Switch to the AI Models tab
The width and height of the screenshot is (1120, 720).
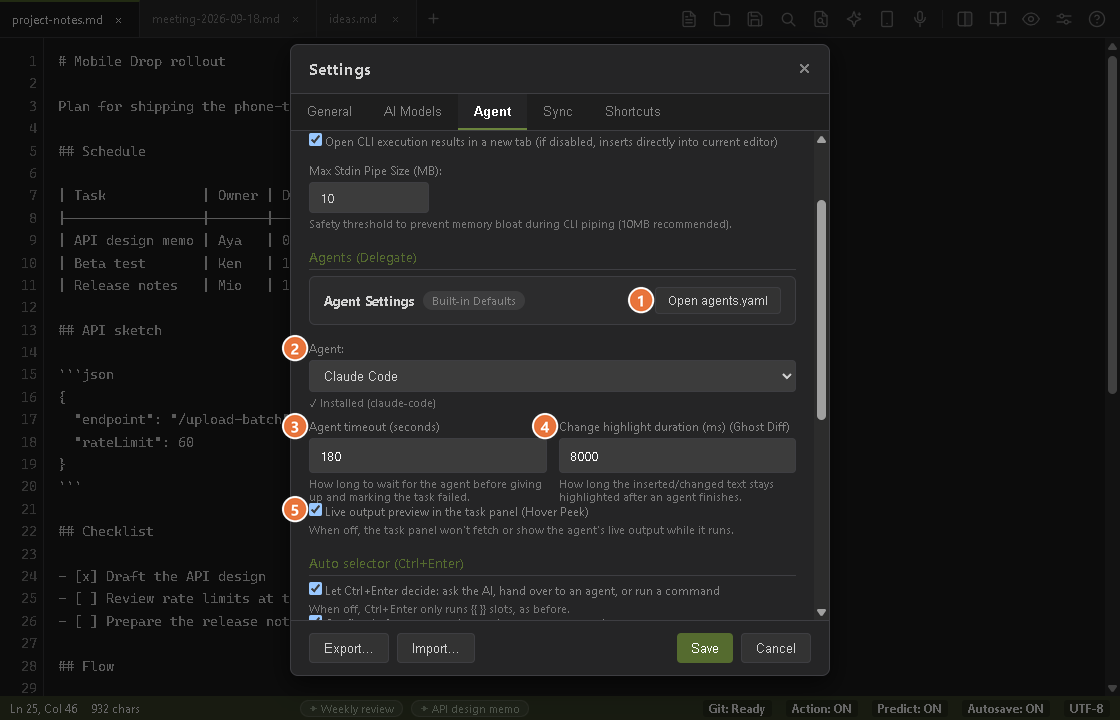click(x=412, y=111)
